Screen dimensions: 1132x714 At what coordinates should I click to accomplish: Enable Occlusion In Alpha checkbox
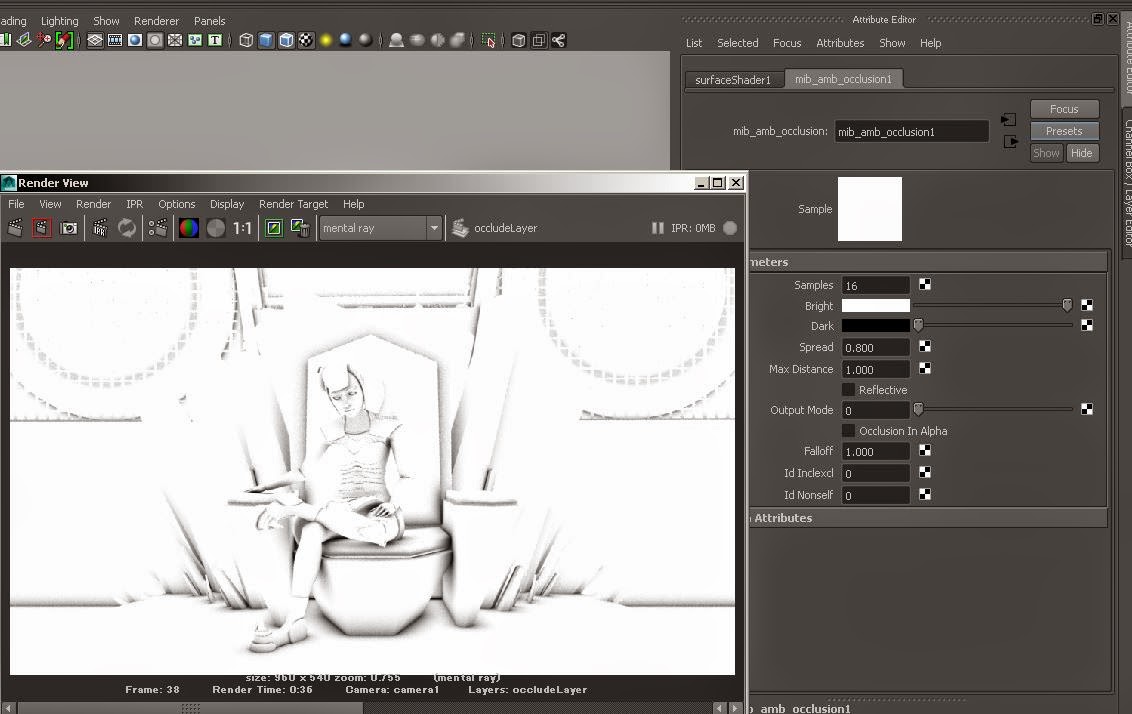(x=849, y=431)
